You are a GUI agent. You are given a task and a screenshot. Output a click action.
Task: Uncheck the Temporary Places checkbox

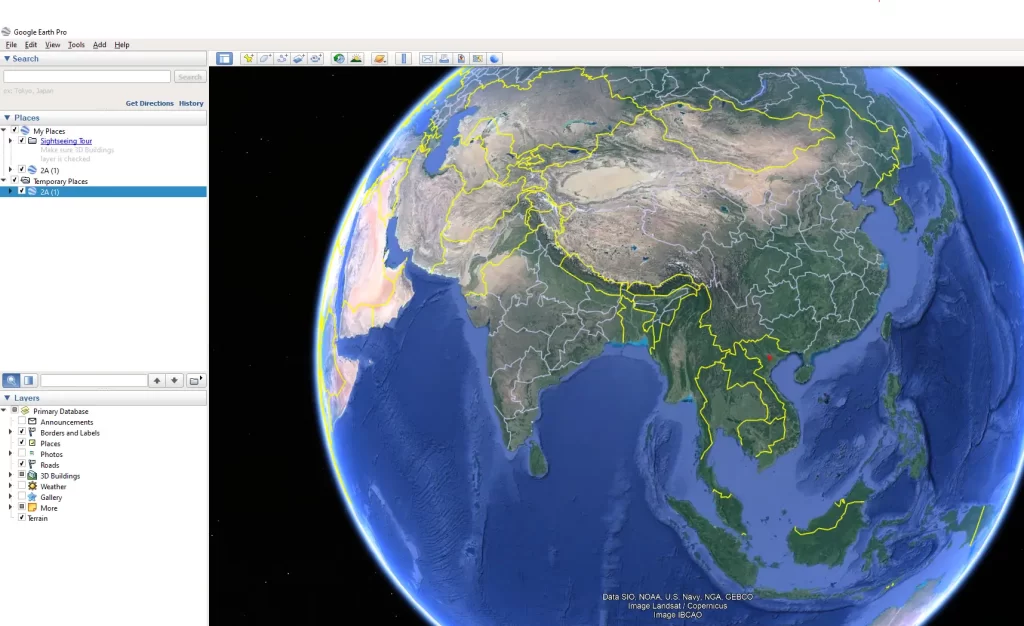click(x=14, y=181)
